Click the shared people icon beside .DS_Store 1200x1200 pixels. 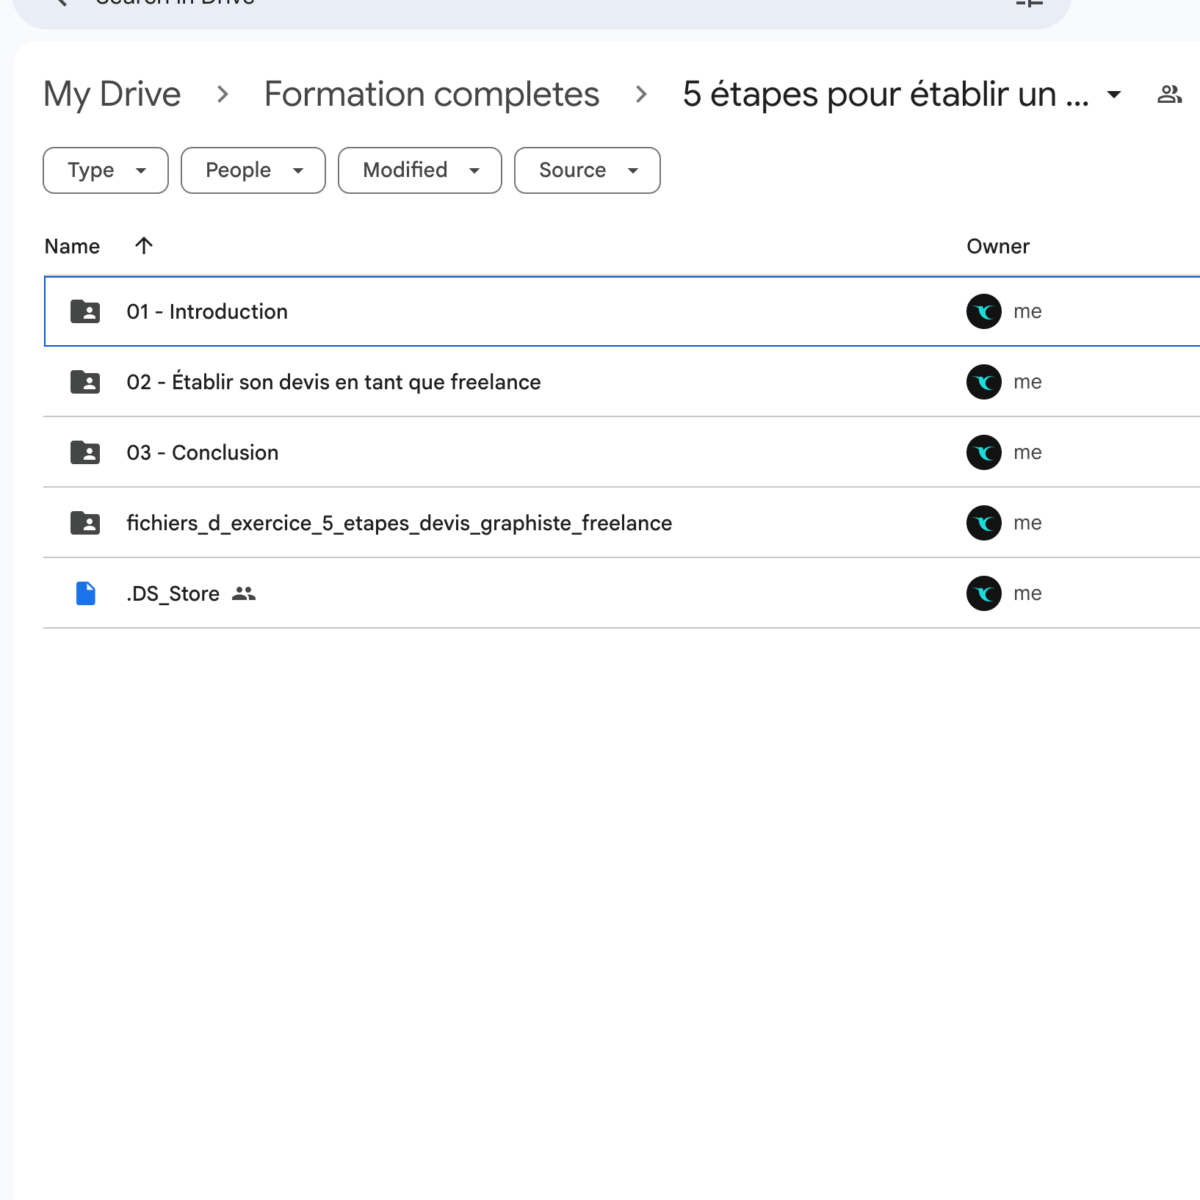pos(244,594)
